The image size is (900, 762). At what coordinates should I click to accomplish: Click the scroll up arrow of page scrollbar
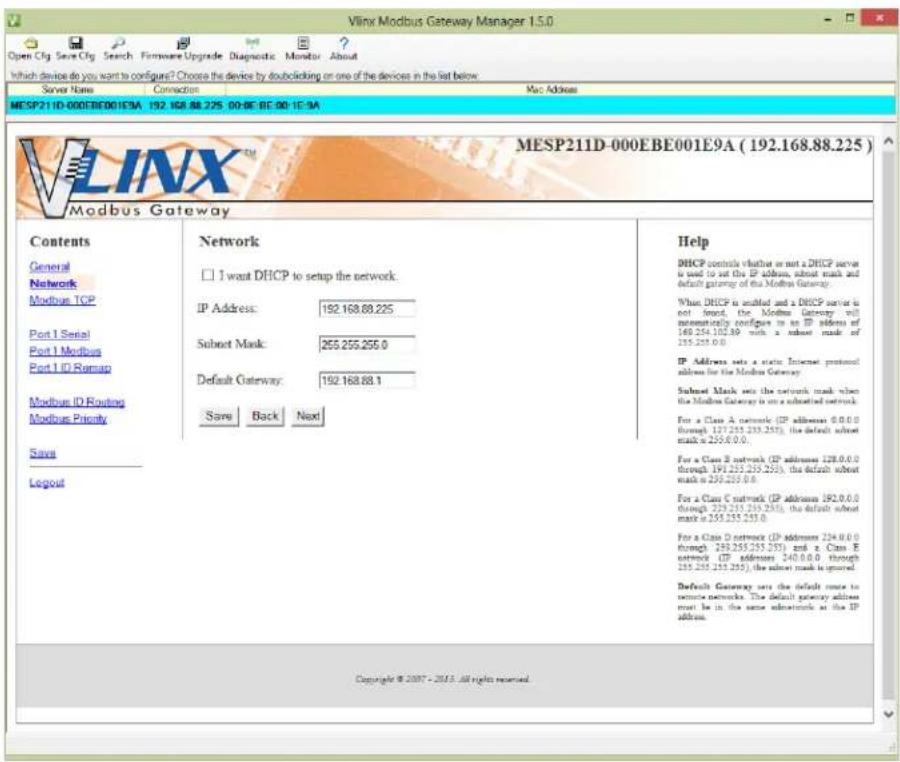[x=888, y=141]
